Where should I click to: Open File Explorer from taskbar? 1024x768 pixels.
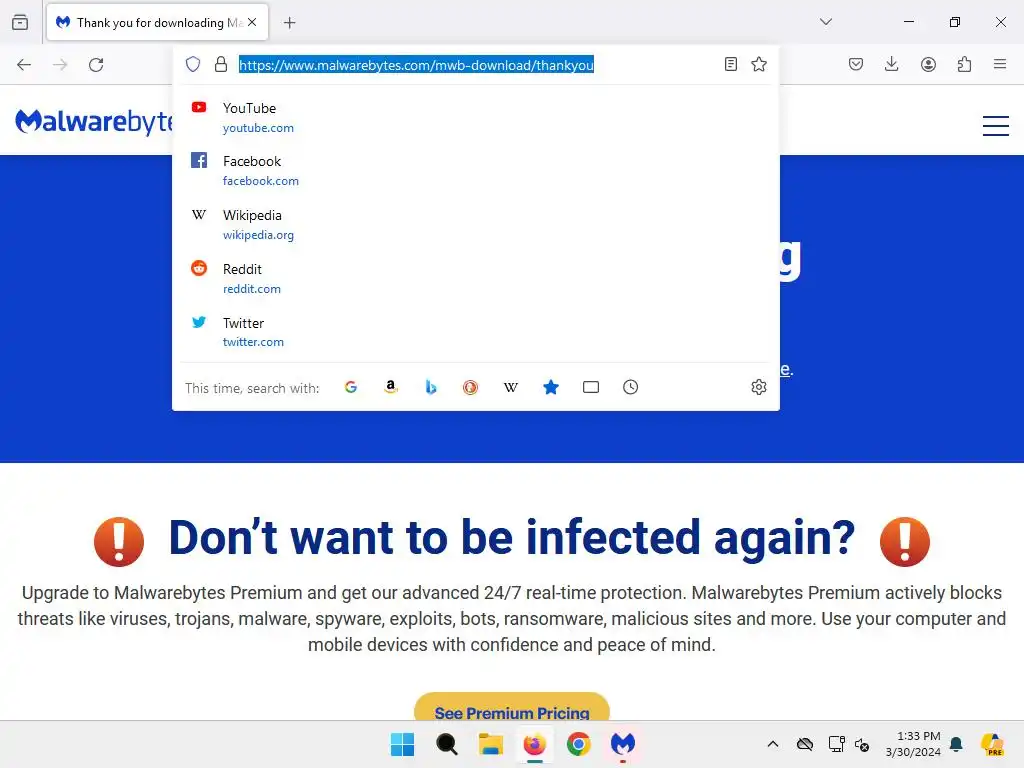pyautogui.click(x=490, y=744)
